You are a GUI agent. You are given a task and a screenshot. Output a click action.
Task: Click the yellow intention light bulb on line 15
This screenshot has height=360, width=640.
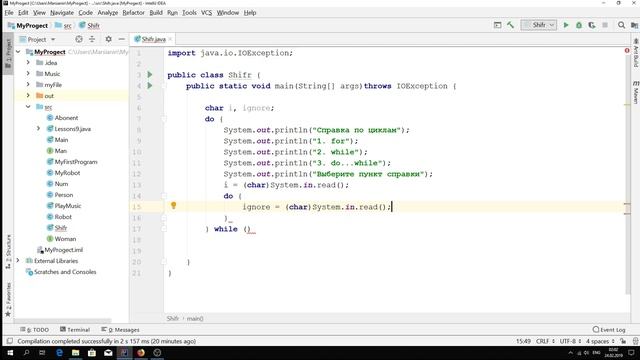(173, 206)
